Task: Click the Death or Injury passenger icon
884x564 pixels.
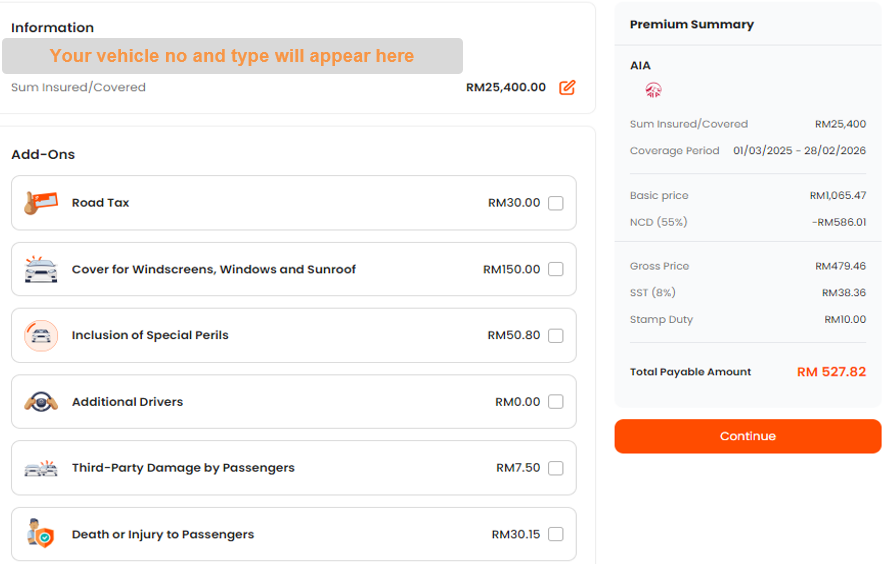Action: click(x=41, y=534)
